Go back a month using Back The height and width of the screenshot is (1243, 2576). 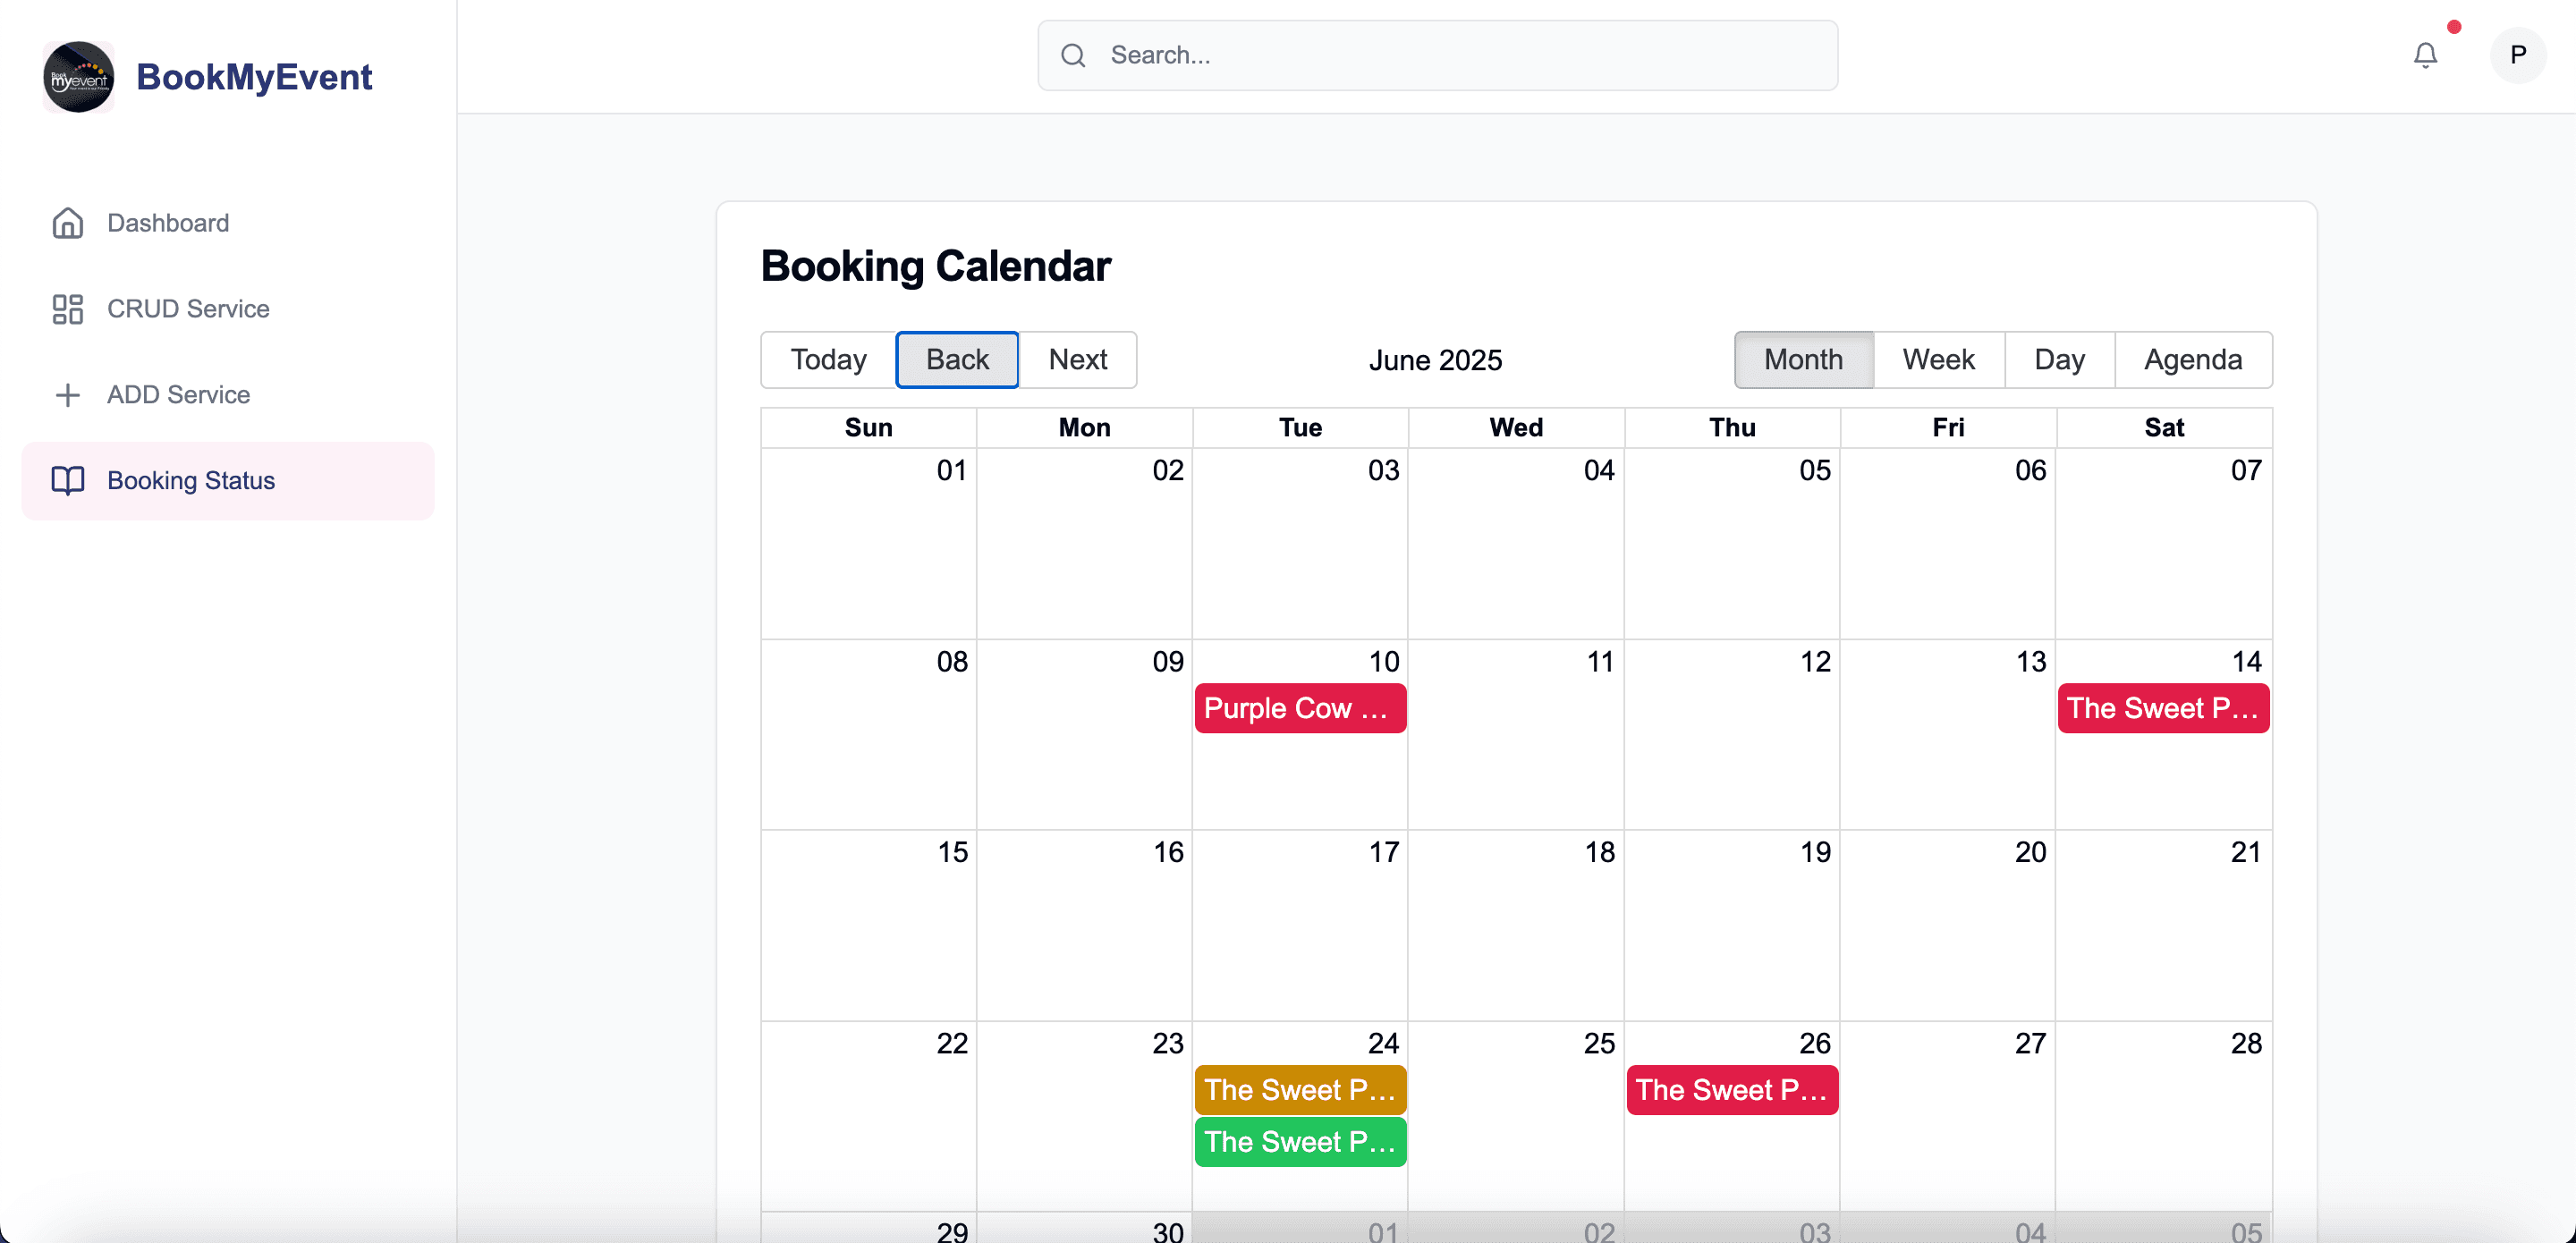tap(956, 359)
